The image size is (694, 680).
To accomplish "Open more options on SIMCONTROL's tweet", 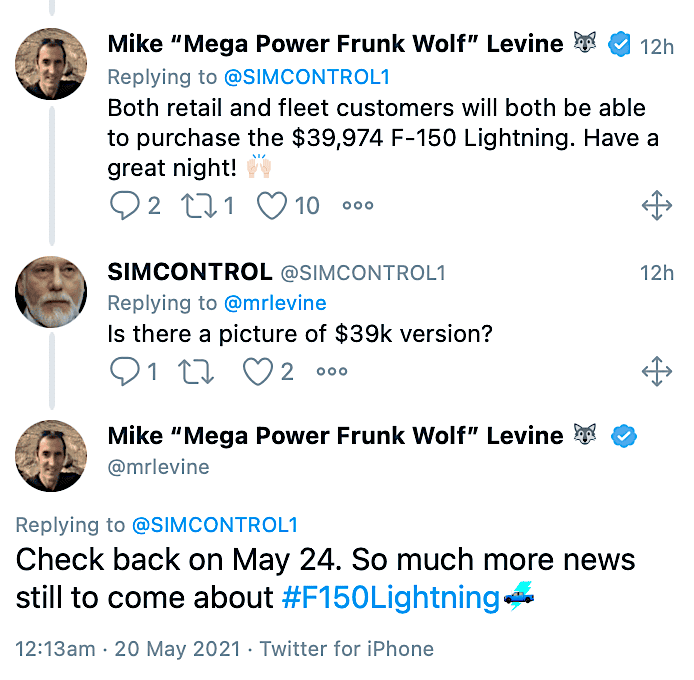I will 331,372.
